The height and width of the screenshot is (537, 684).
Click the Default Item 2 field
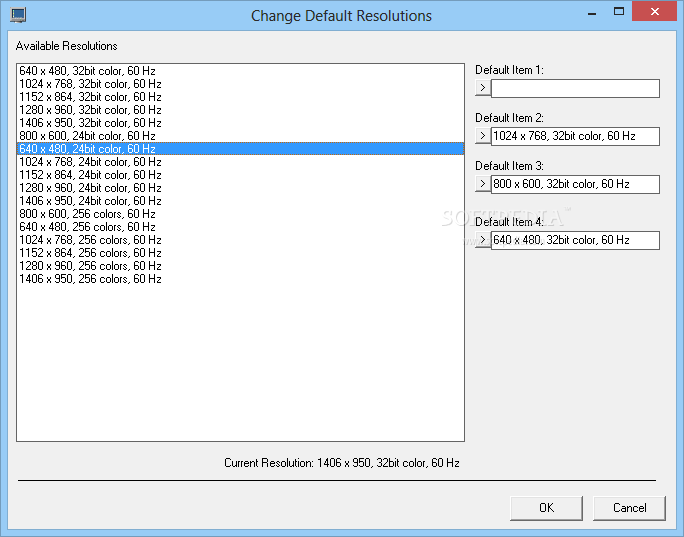575,136
